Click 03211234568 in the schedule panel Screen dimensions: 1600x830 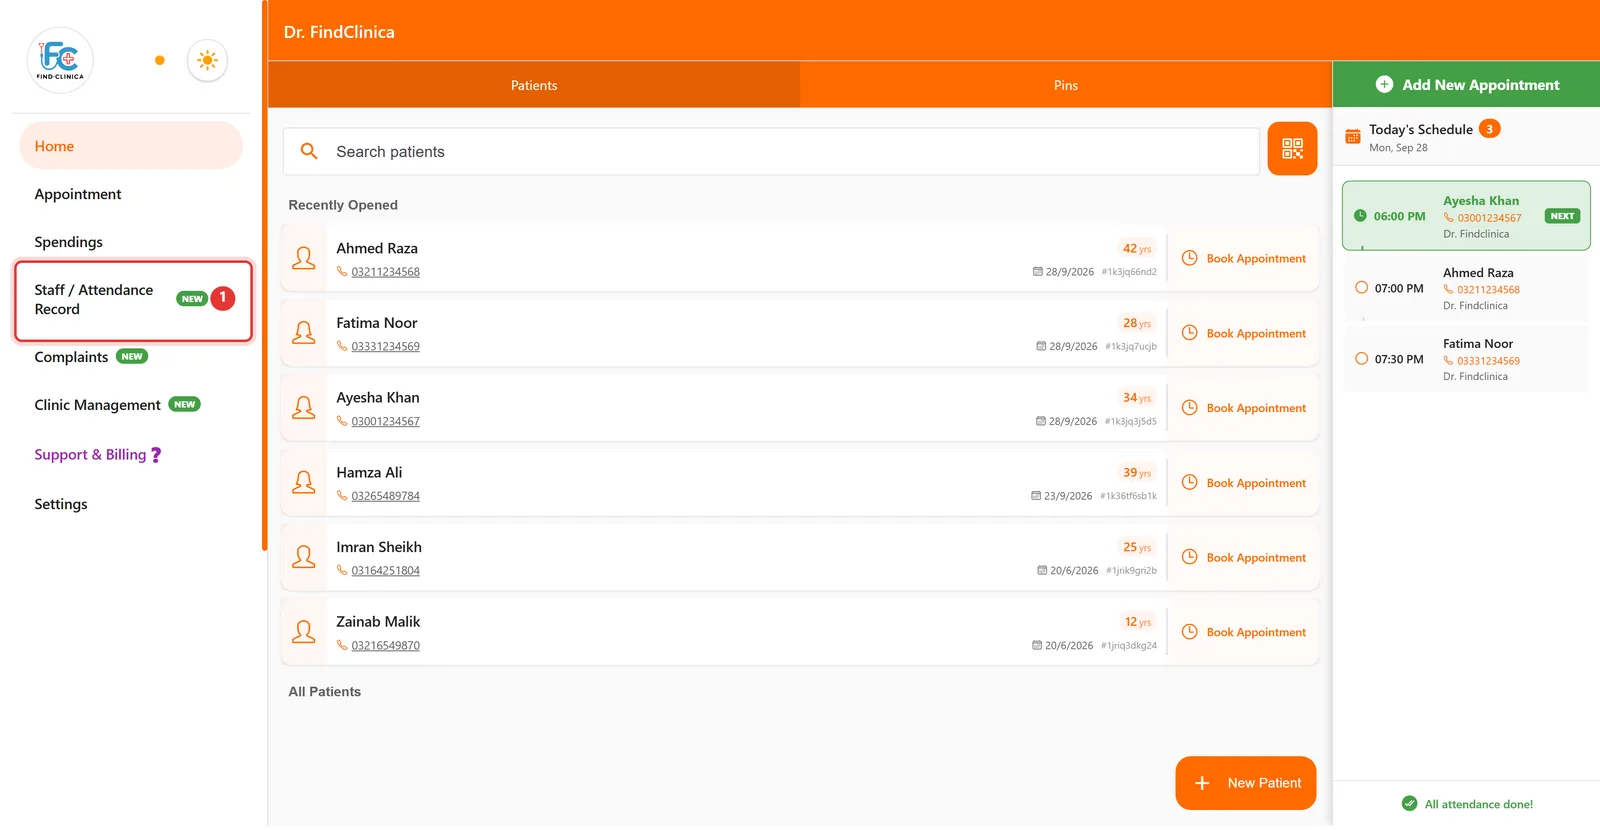(1488, 290)
